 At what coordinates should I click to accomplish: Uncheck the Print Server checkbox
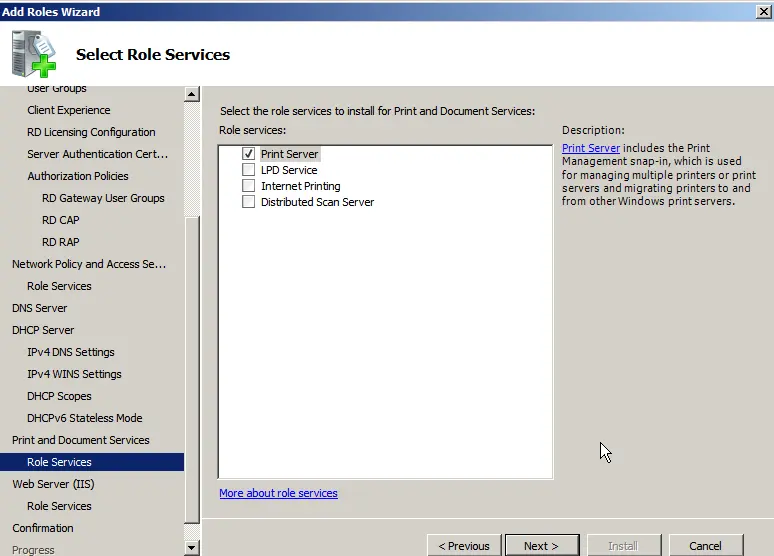point(248,154)
